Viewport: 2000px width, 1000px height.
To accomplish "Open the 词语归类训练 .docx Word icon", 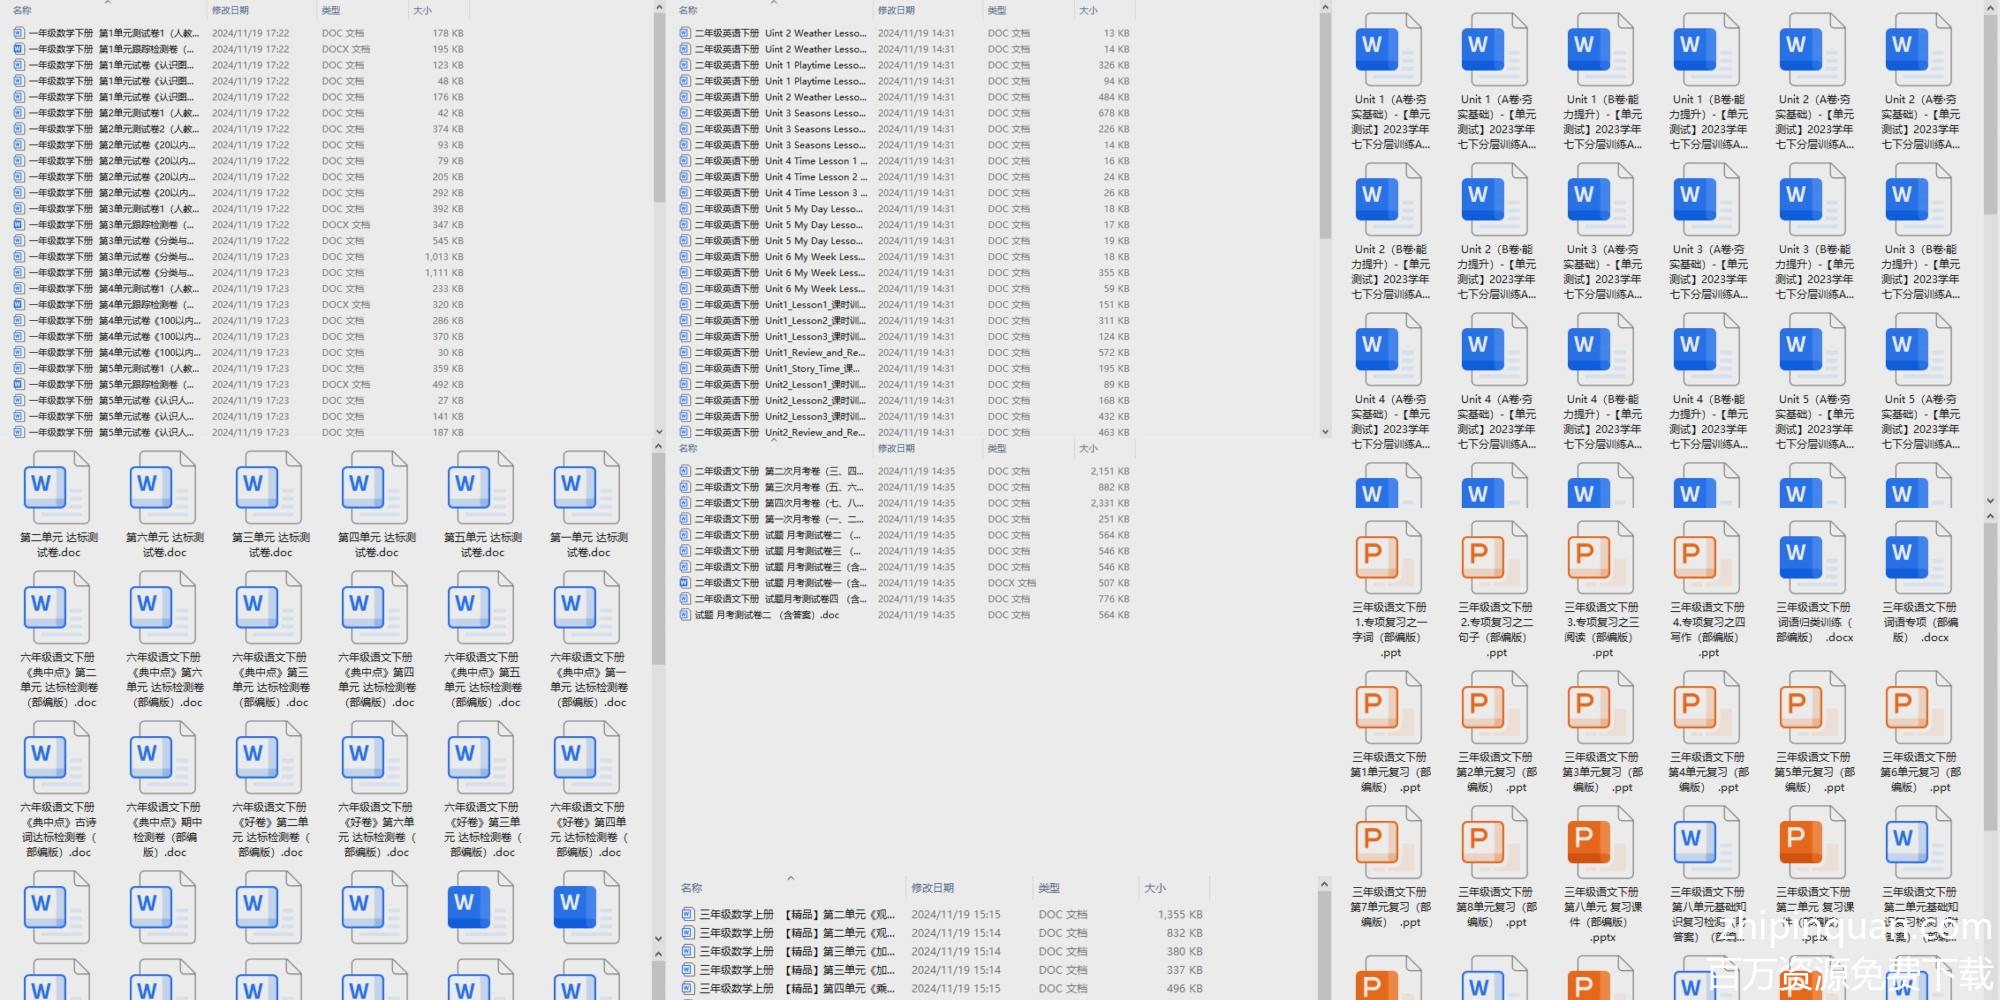I will click(1813, 558).
